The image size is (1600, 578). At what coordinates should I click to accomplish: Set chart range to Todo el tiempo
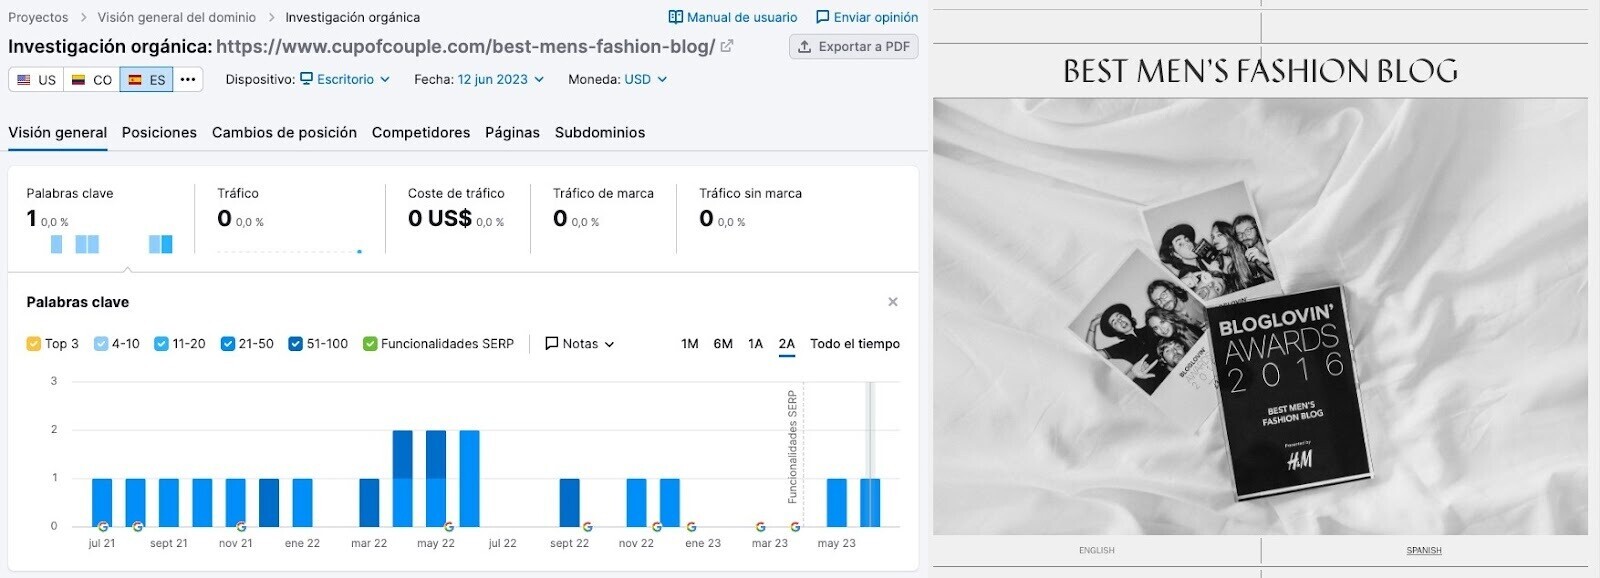coord(855,344)
